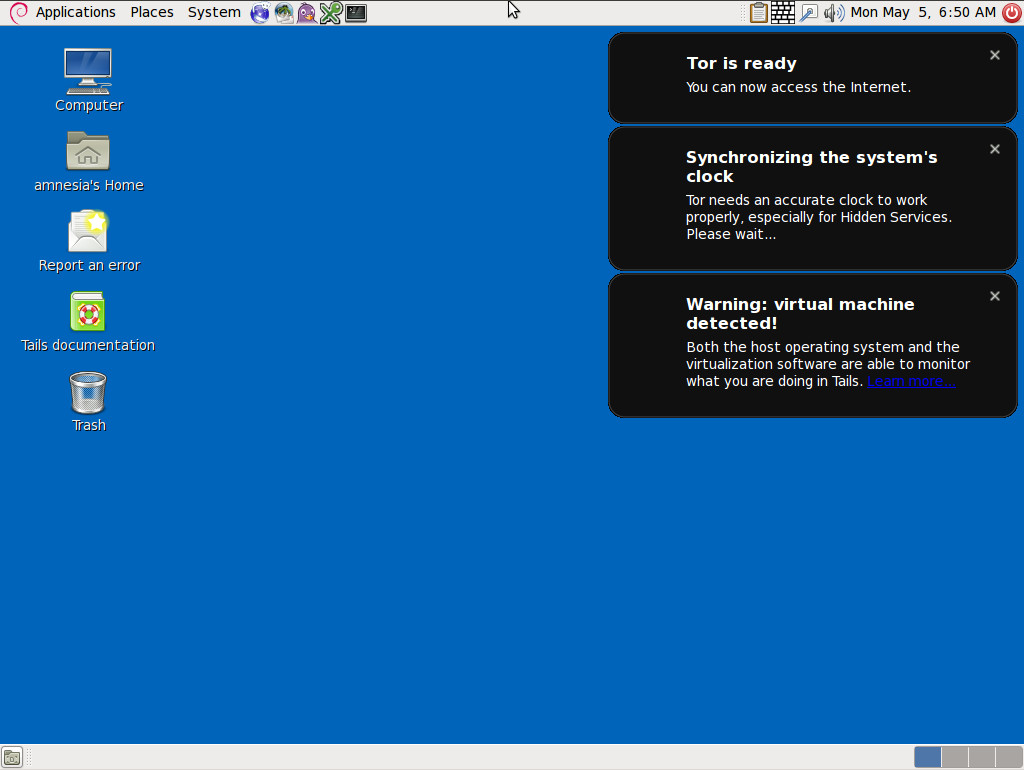Dismiss the Synchronizing system's clock notification
The height and width of the screenshot is (770, 1024).
(995, 150)
